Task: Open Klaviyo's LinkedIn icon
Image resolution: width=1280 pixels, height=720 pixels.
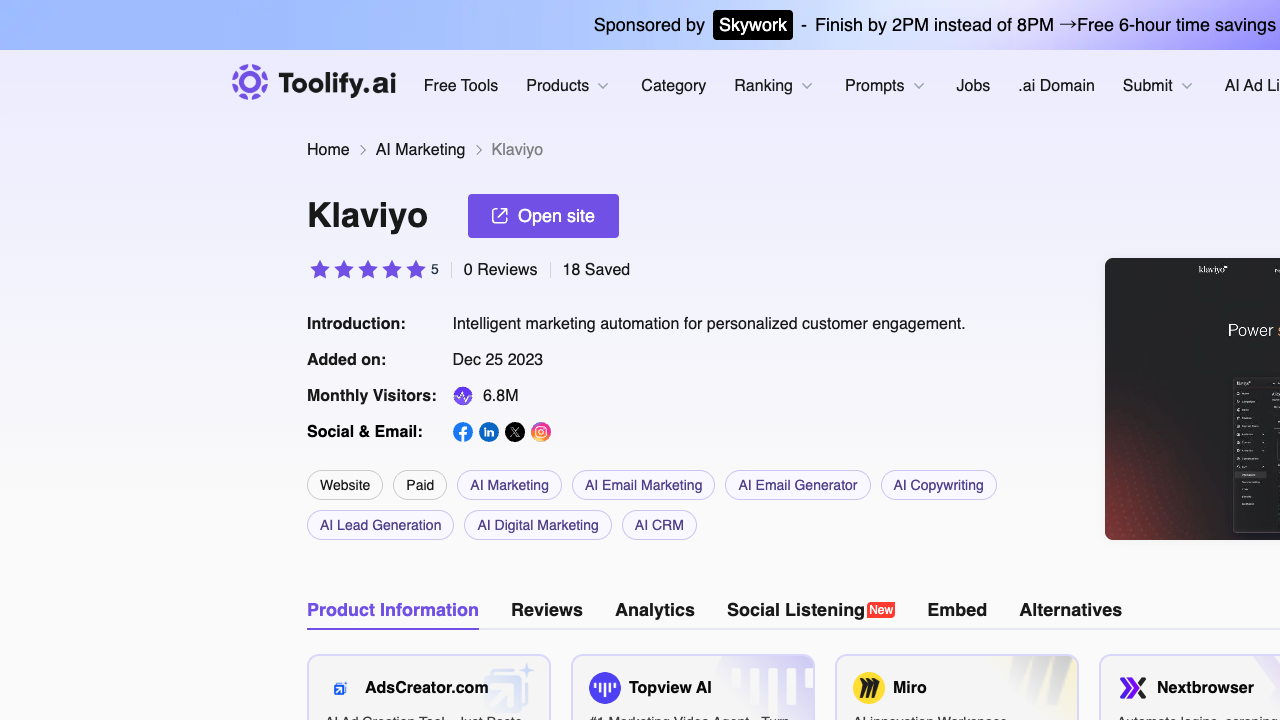Action: (489, 432)
